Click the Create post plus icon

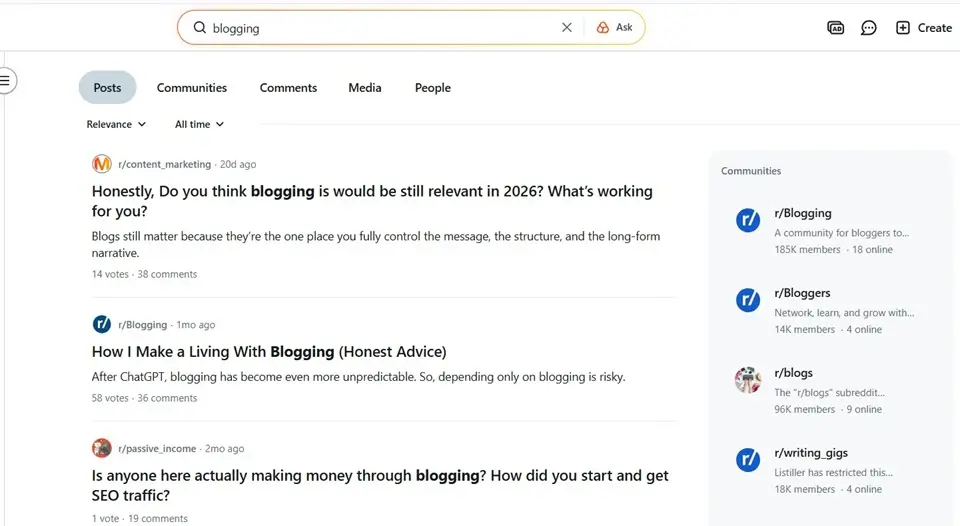[x=903, y=28]
